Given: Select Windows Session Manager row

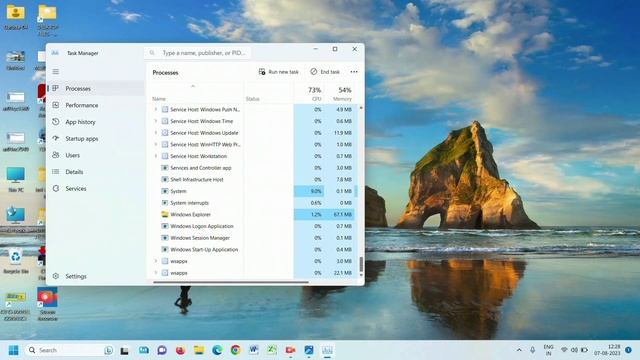Looking at the screenshot, I should (x=253, y=238).
